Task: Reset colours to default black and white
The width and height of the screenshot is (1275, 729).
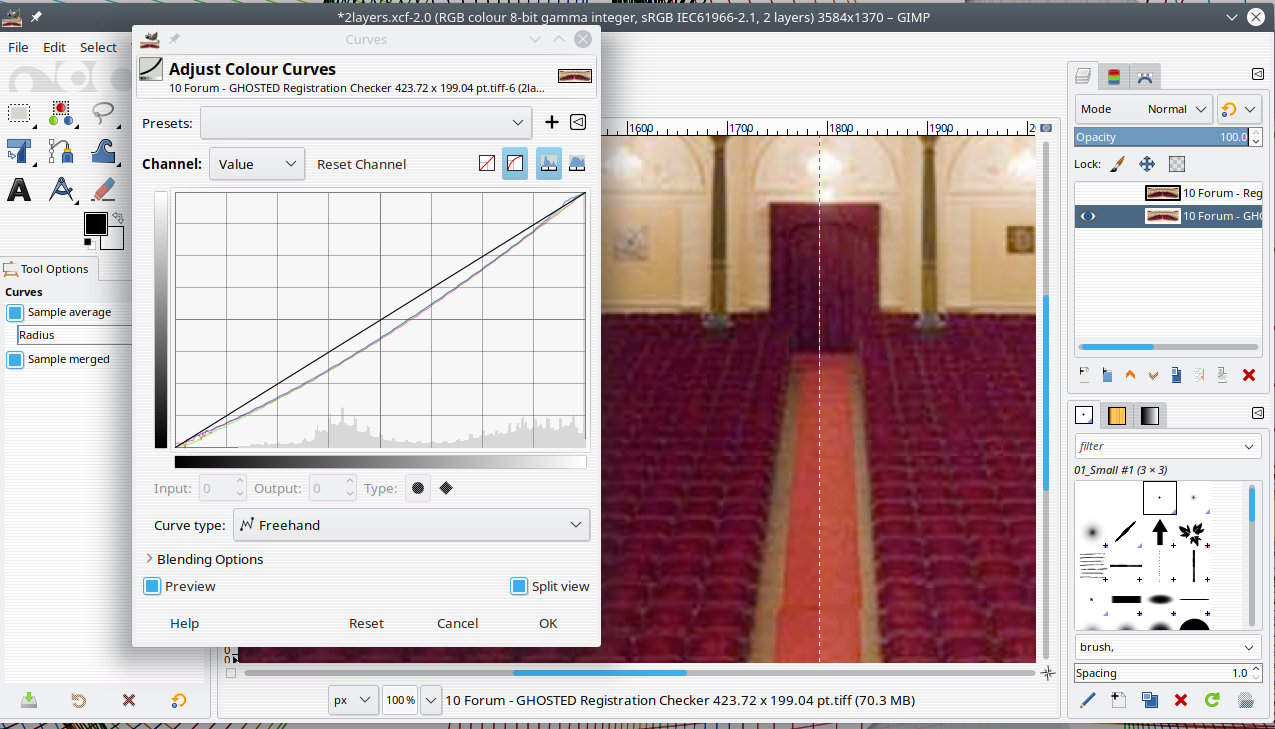Action: (x=88, y=242)
